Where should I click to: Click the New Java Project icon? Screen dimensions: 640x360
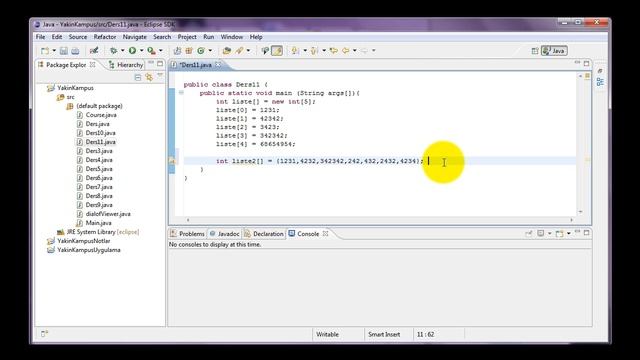177,51
